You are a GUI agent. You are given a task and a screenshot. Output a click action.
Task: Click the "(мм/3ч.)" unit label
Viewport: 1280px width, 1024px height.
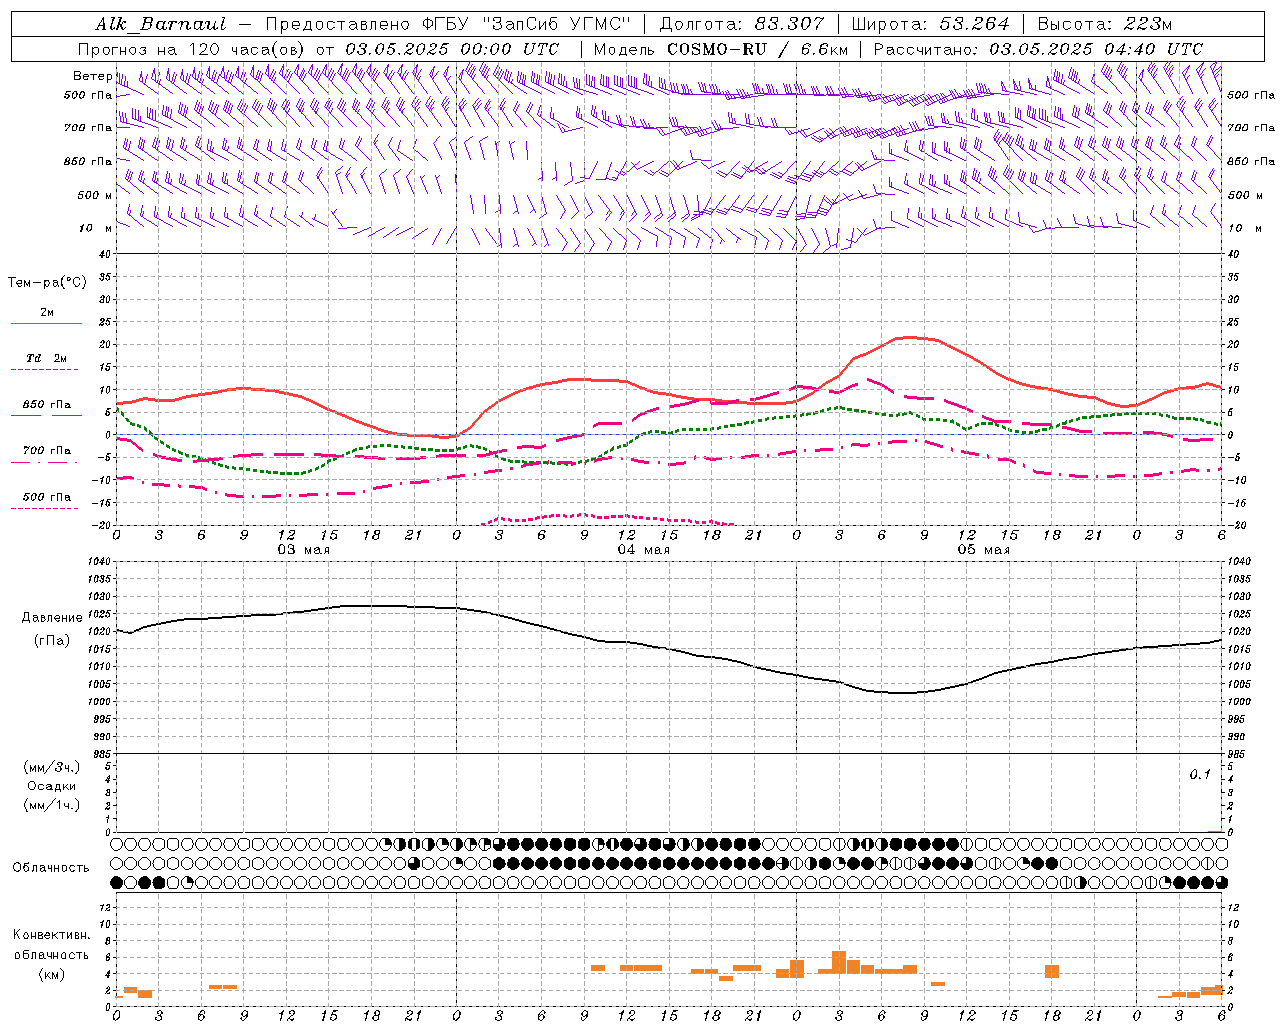(51, 768)
